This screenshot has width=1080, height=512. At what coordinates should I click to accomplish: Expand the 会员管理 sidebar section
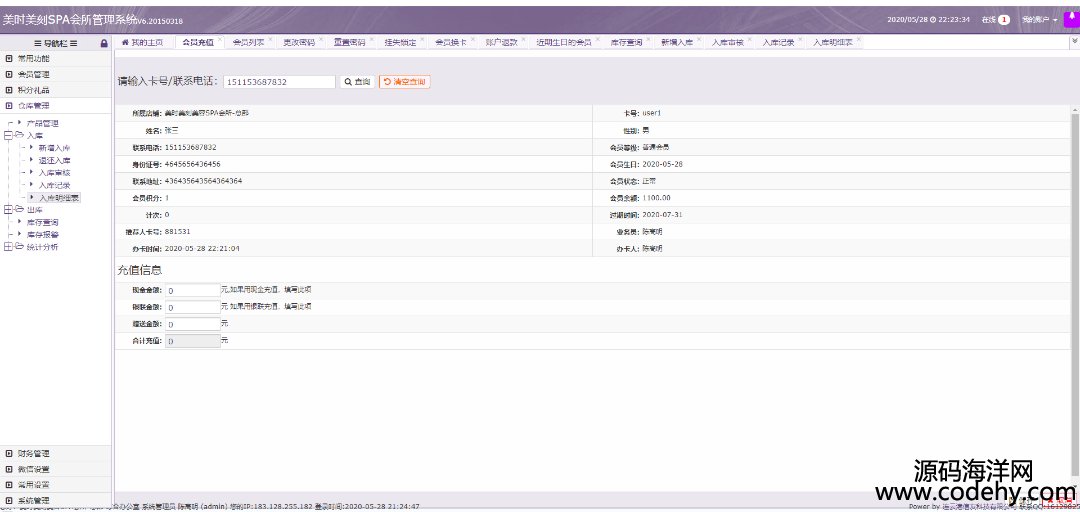click(x=33, y=74)
